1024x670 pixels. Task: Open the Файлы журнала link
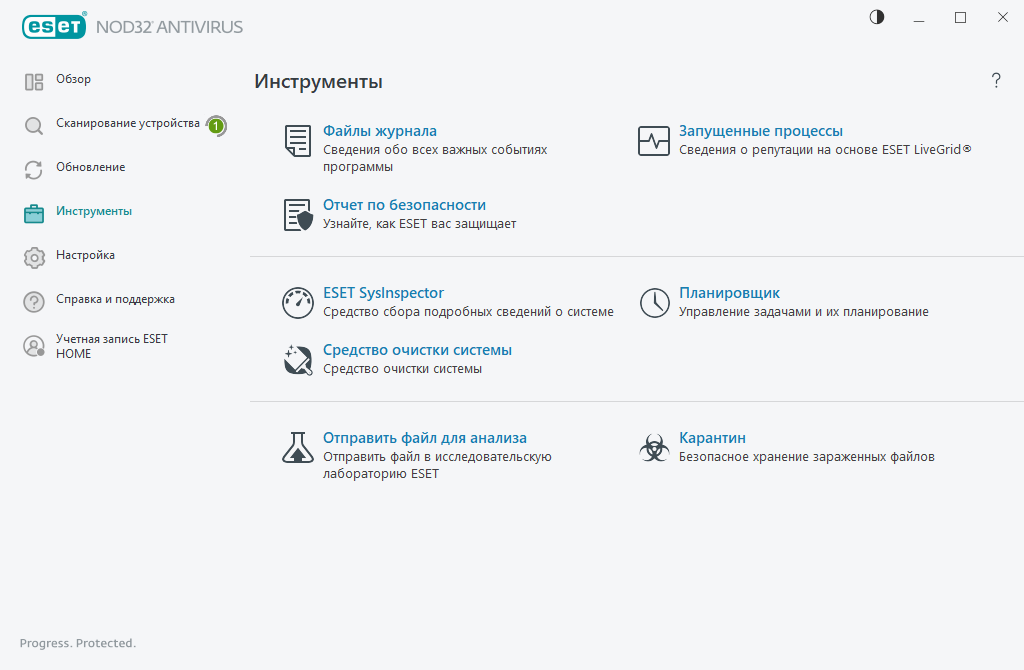coord(380,131)
